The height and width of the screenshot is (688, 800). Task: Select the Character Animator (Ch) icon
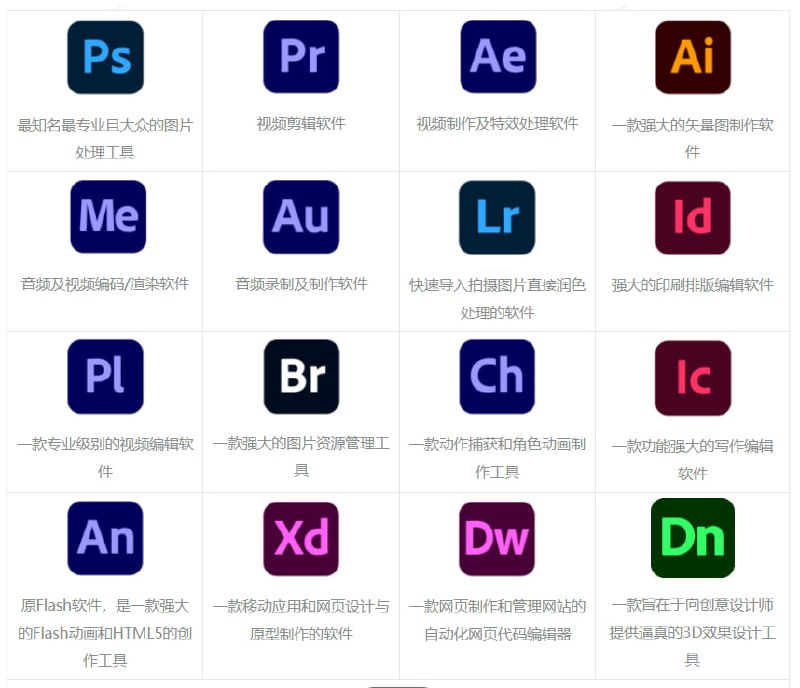(497, 377)
